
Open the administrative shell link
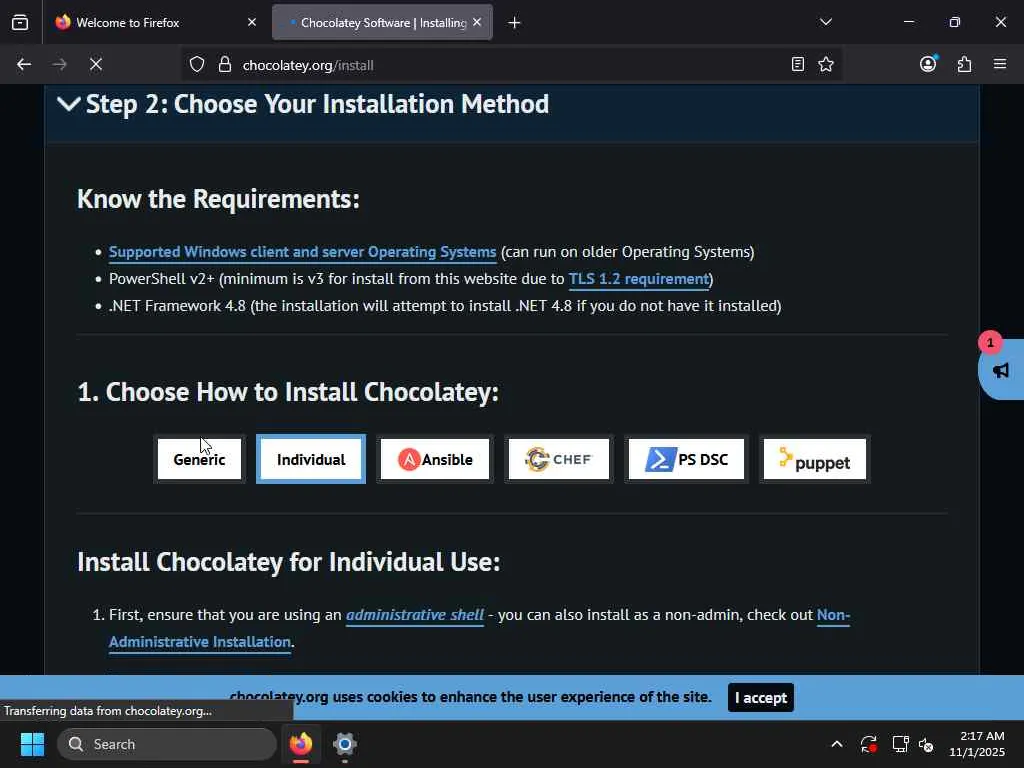pos(415,615)
